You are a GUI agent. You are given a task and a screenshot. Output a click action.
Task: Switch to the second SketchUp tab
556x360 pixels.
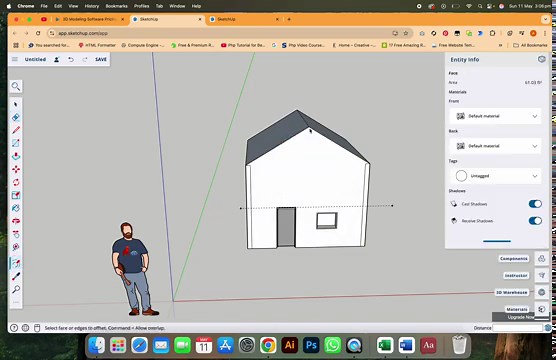[x=245, y=19]
